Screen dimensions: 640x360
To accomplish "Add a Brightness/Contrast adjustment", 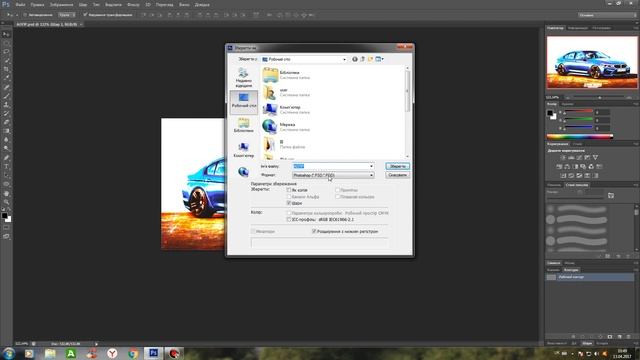I will [x=563, y=158].
